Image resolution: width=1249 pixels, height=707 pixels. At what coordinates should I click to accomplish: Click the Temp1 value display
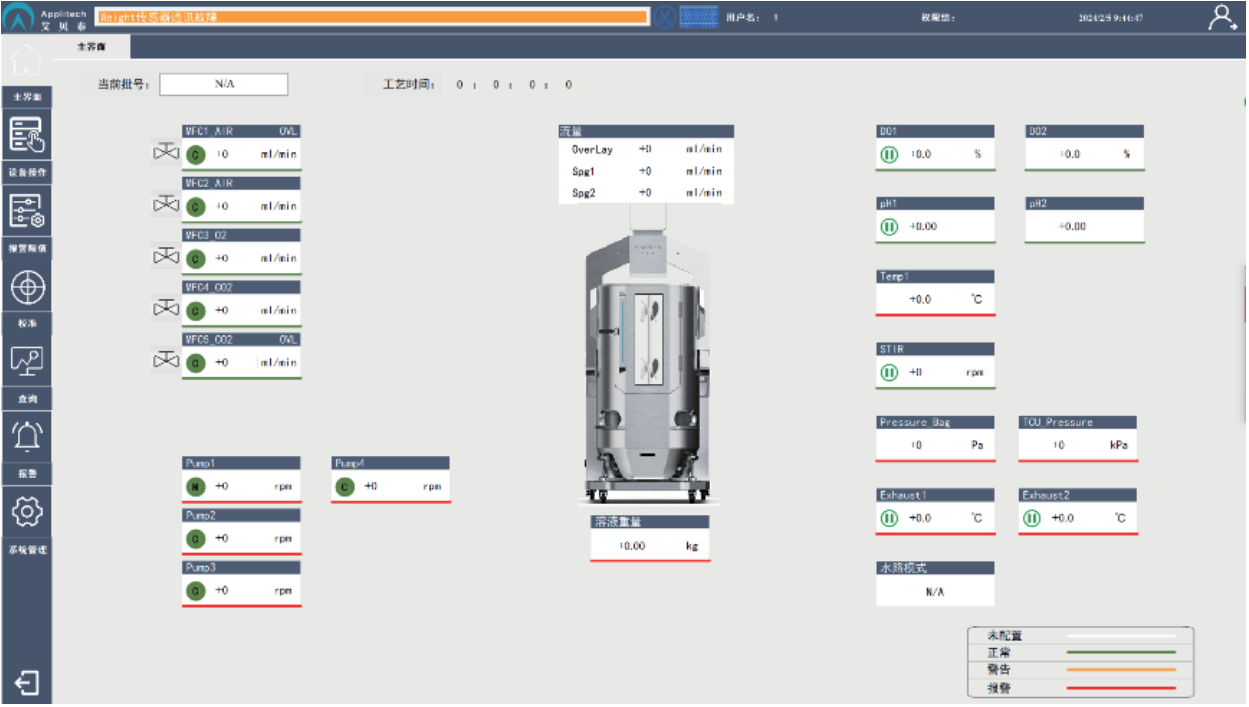point(935,299)
